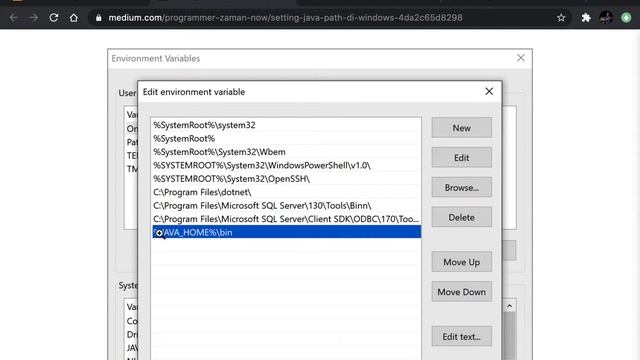Image resolution: width=640 pixels, height=360 pixels.
Task: Select the System32\OpenSSH\ path entry
Action: 286,179
